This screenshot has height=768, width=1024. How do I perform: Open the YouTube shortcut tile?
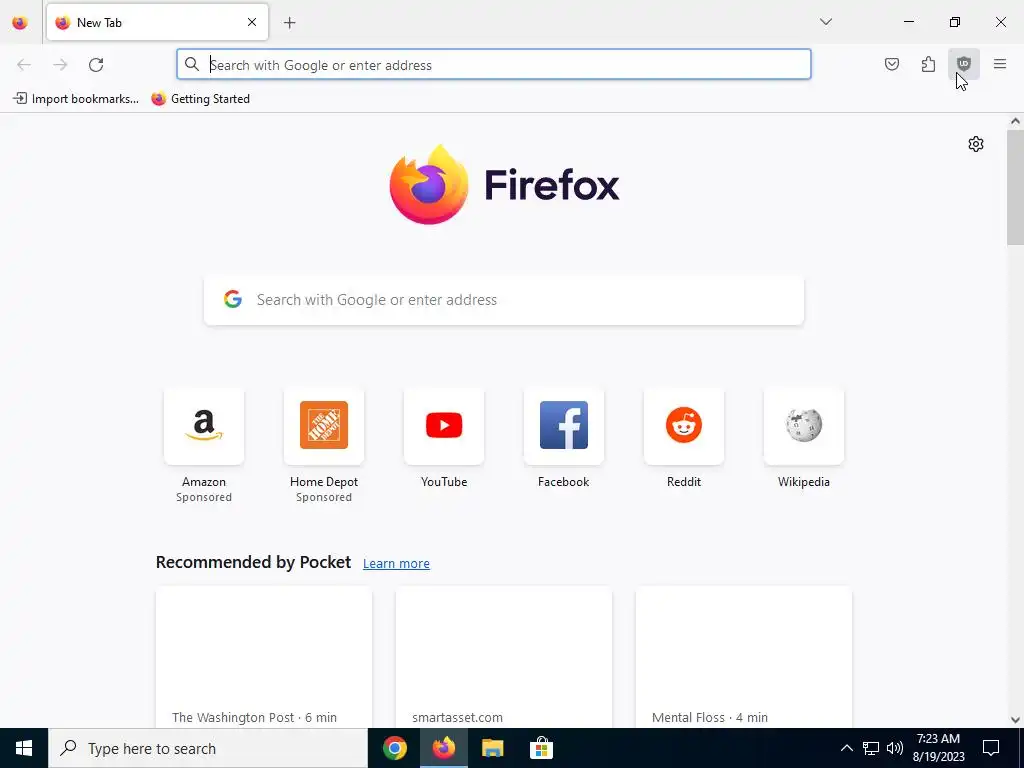[x=444, y=438]
